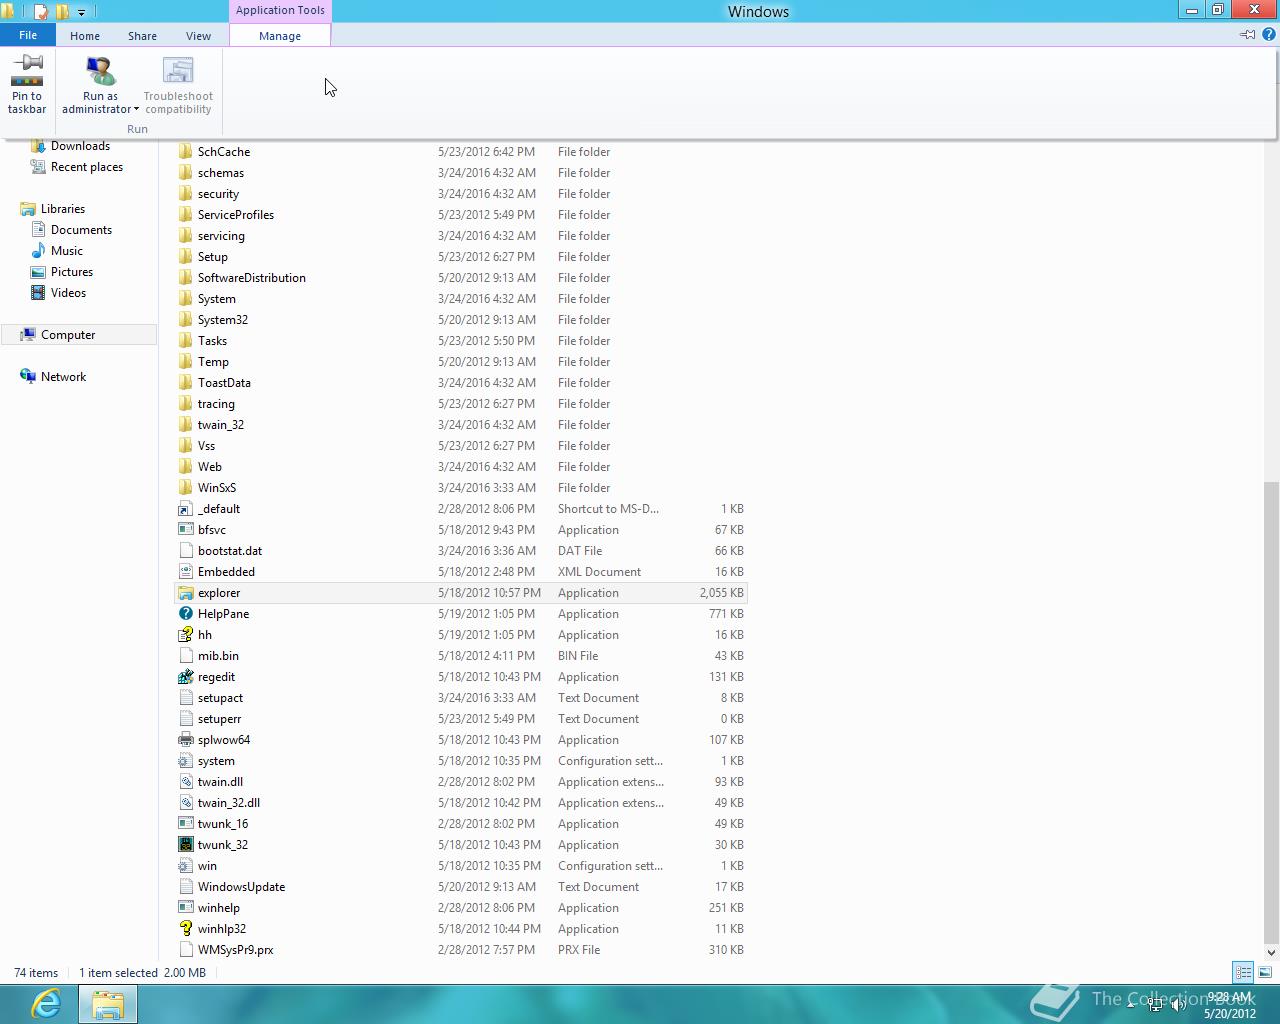The width and height of the screenshot is (1280, 1024).
Task: Switch to details view in status bar
Action: tap(1243, 972)
